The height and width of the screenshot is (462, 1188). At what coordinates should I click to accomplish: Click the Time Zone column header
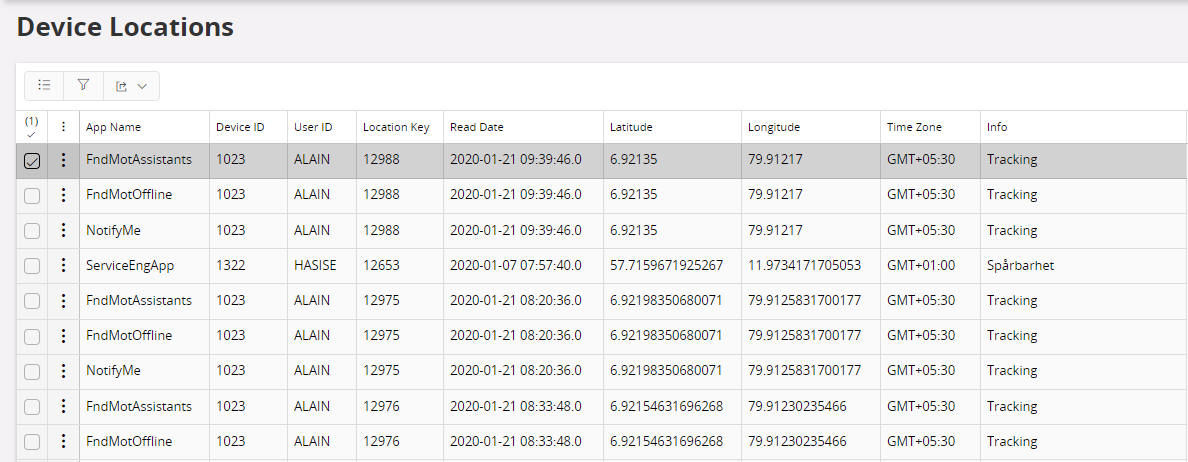[x=914, y=127]
